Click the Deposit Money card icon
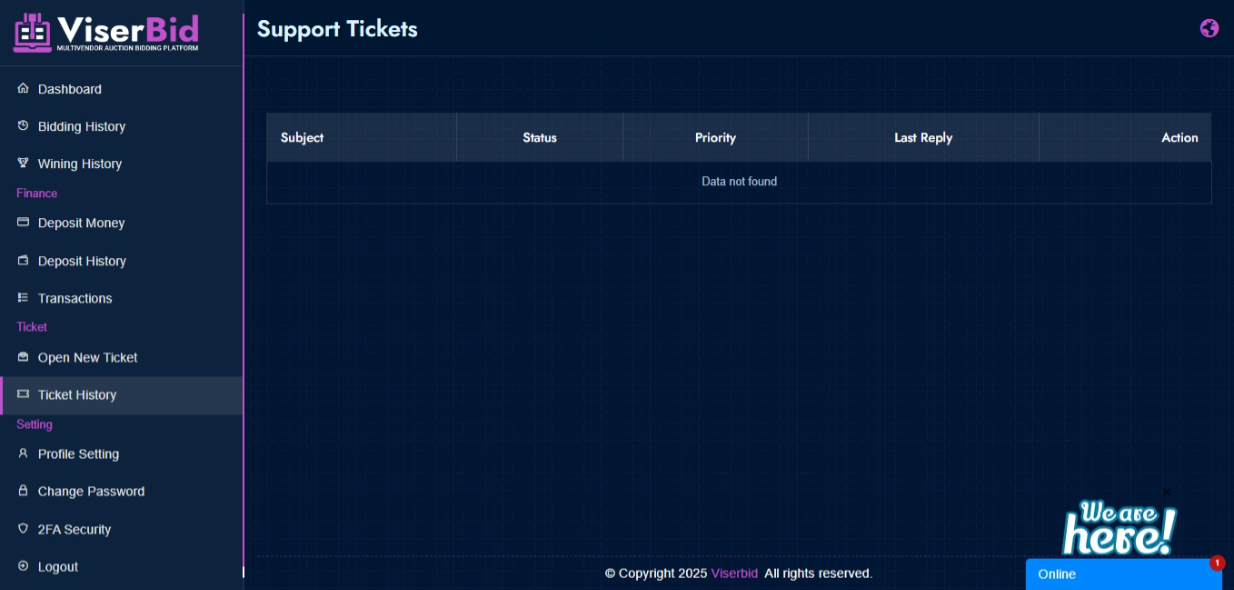Screen dimensions: 1234x590 [x=23, y=223]
